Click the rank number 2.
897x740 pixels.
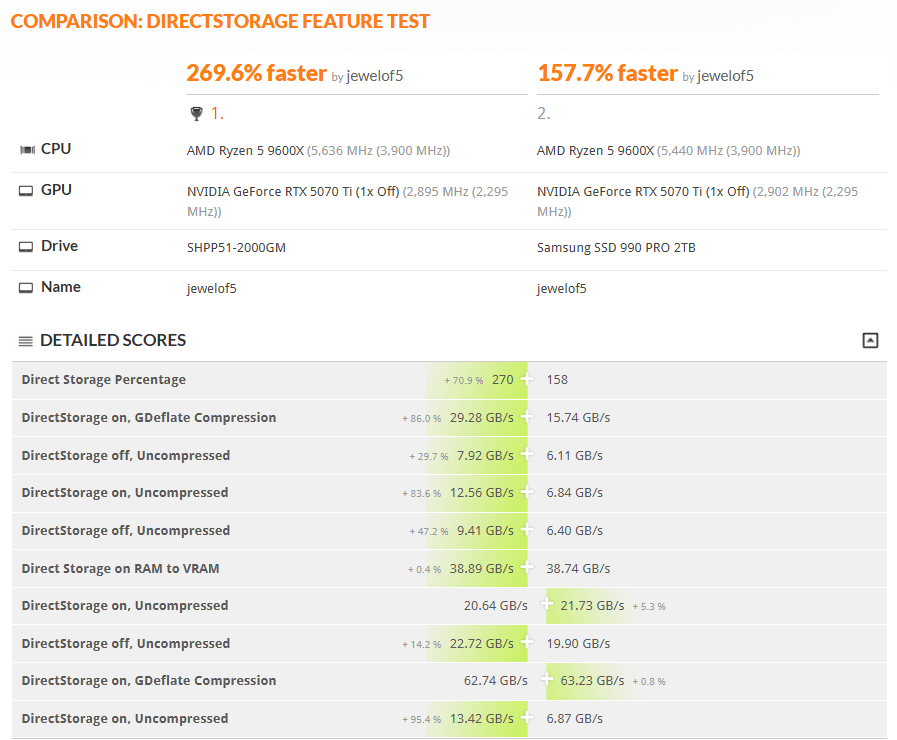pyautogui.click(x=543, y=114)
